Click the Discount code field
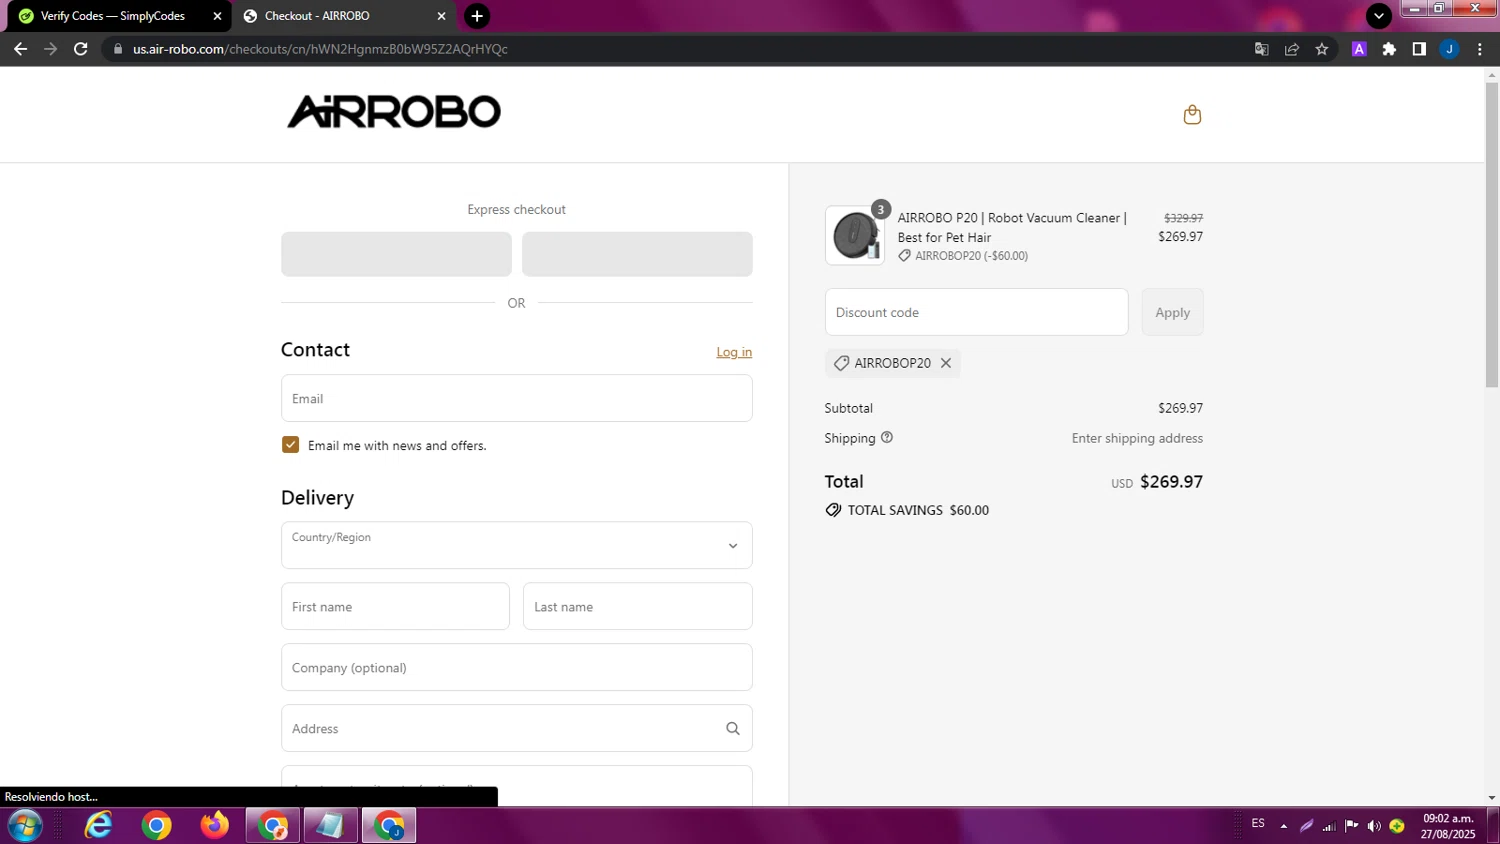Image resolution: width=1500 pixels, height=844 pixels. point(976,312)
